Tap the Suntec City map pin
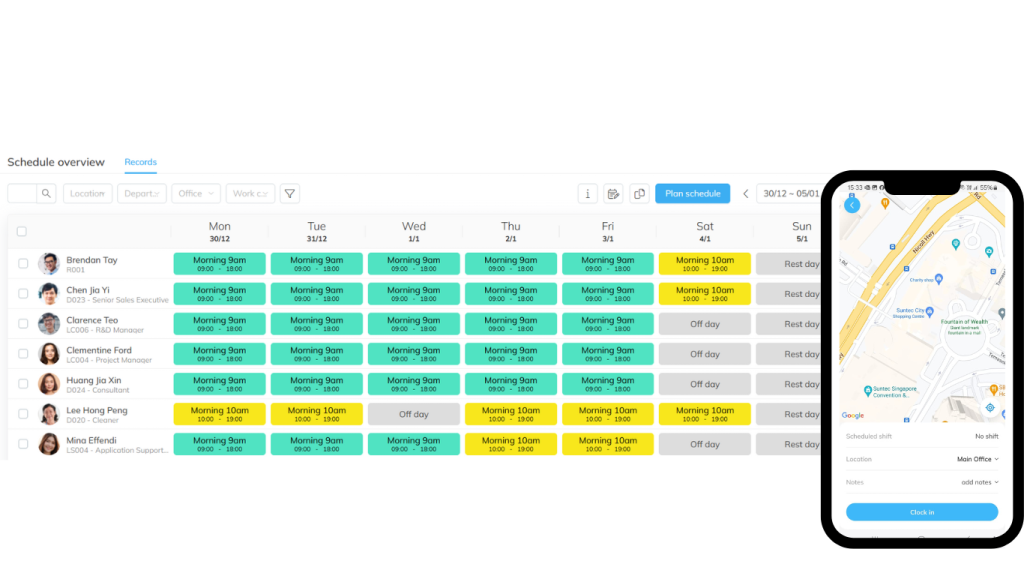 pyautogui.click(x=930, y=312)
